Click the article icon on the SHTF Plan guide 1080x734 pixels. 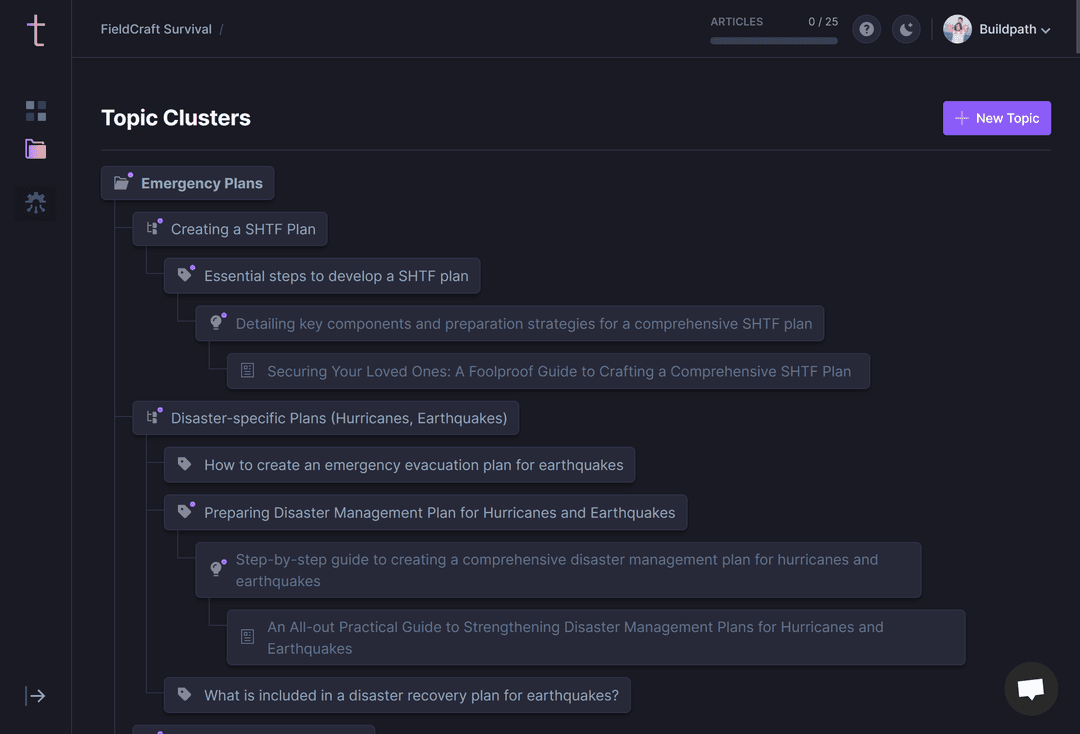tap(247, 370)
